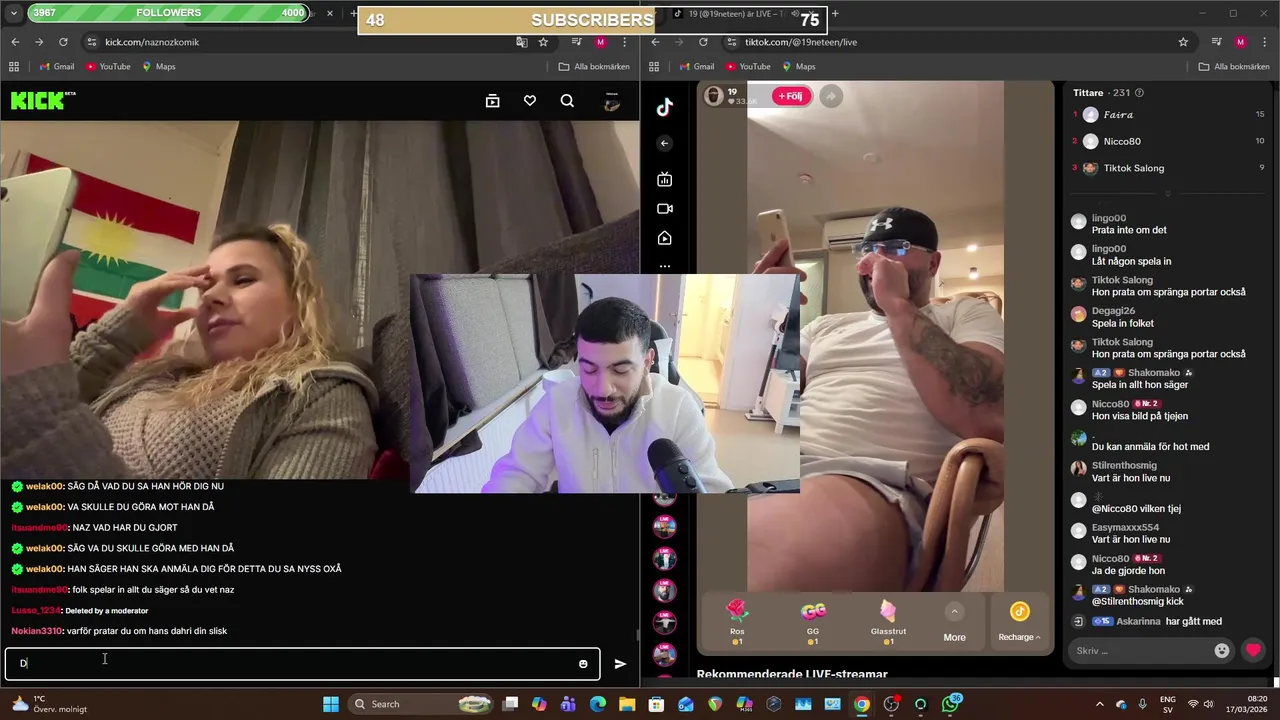
Task: Open Kick search magnifier icon
Action: click(567, 101)
